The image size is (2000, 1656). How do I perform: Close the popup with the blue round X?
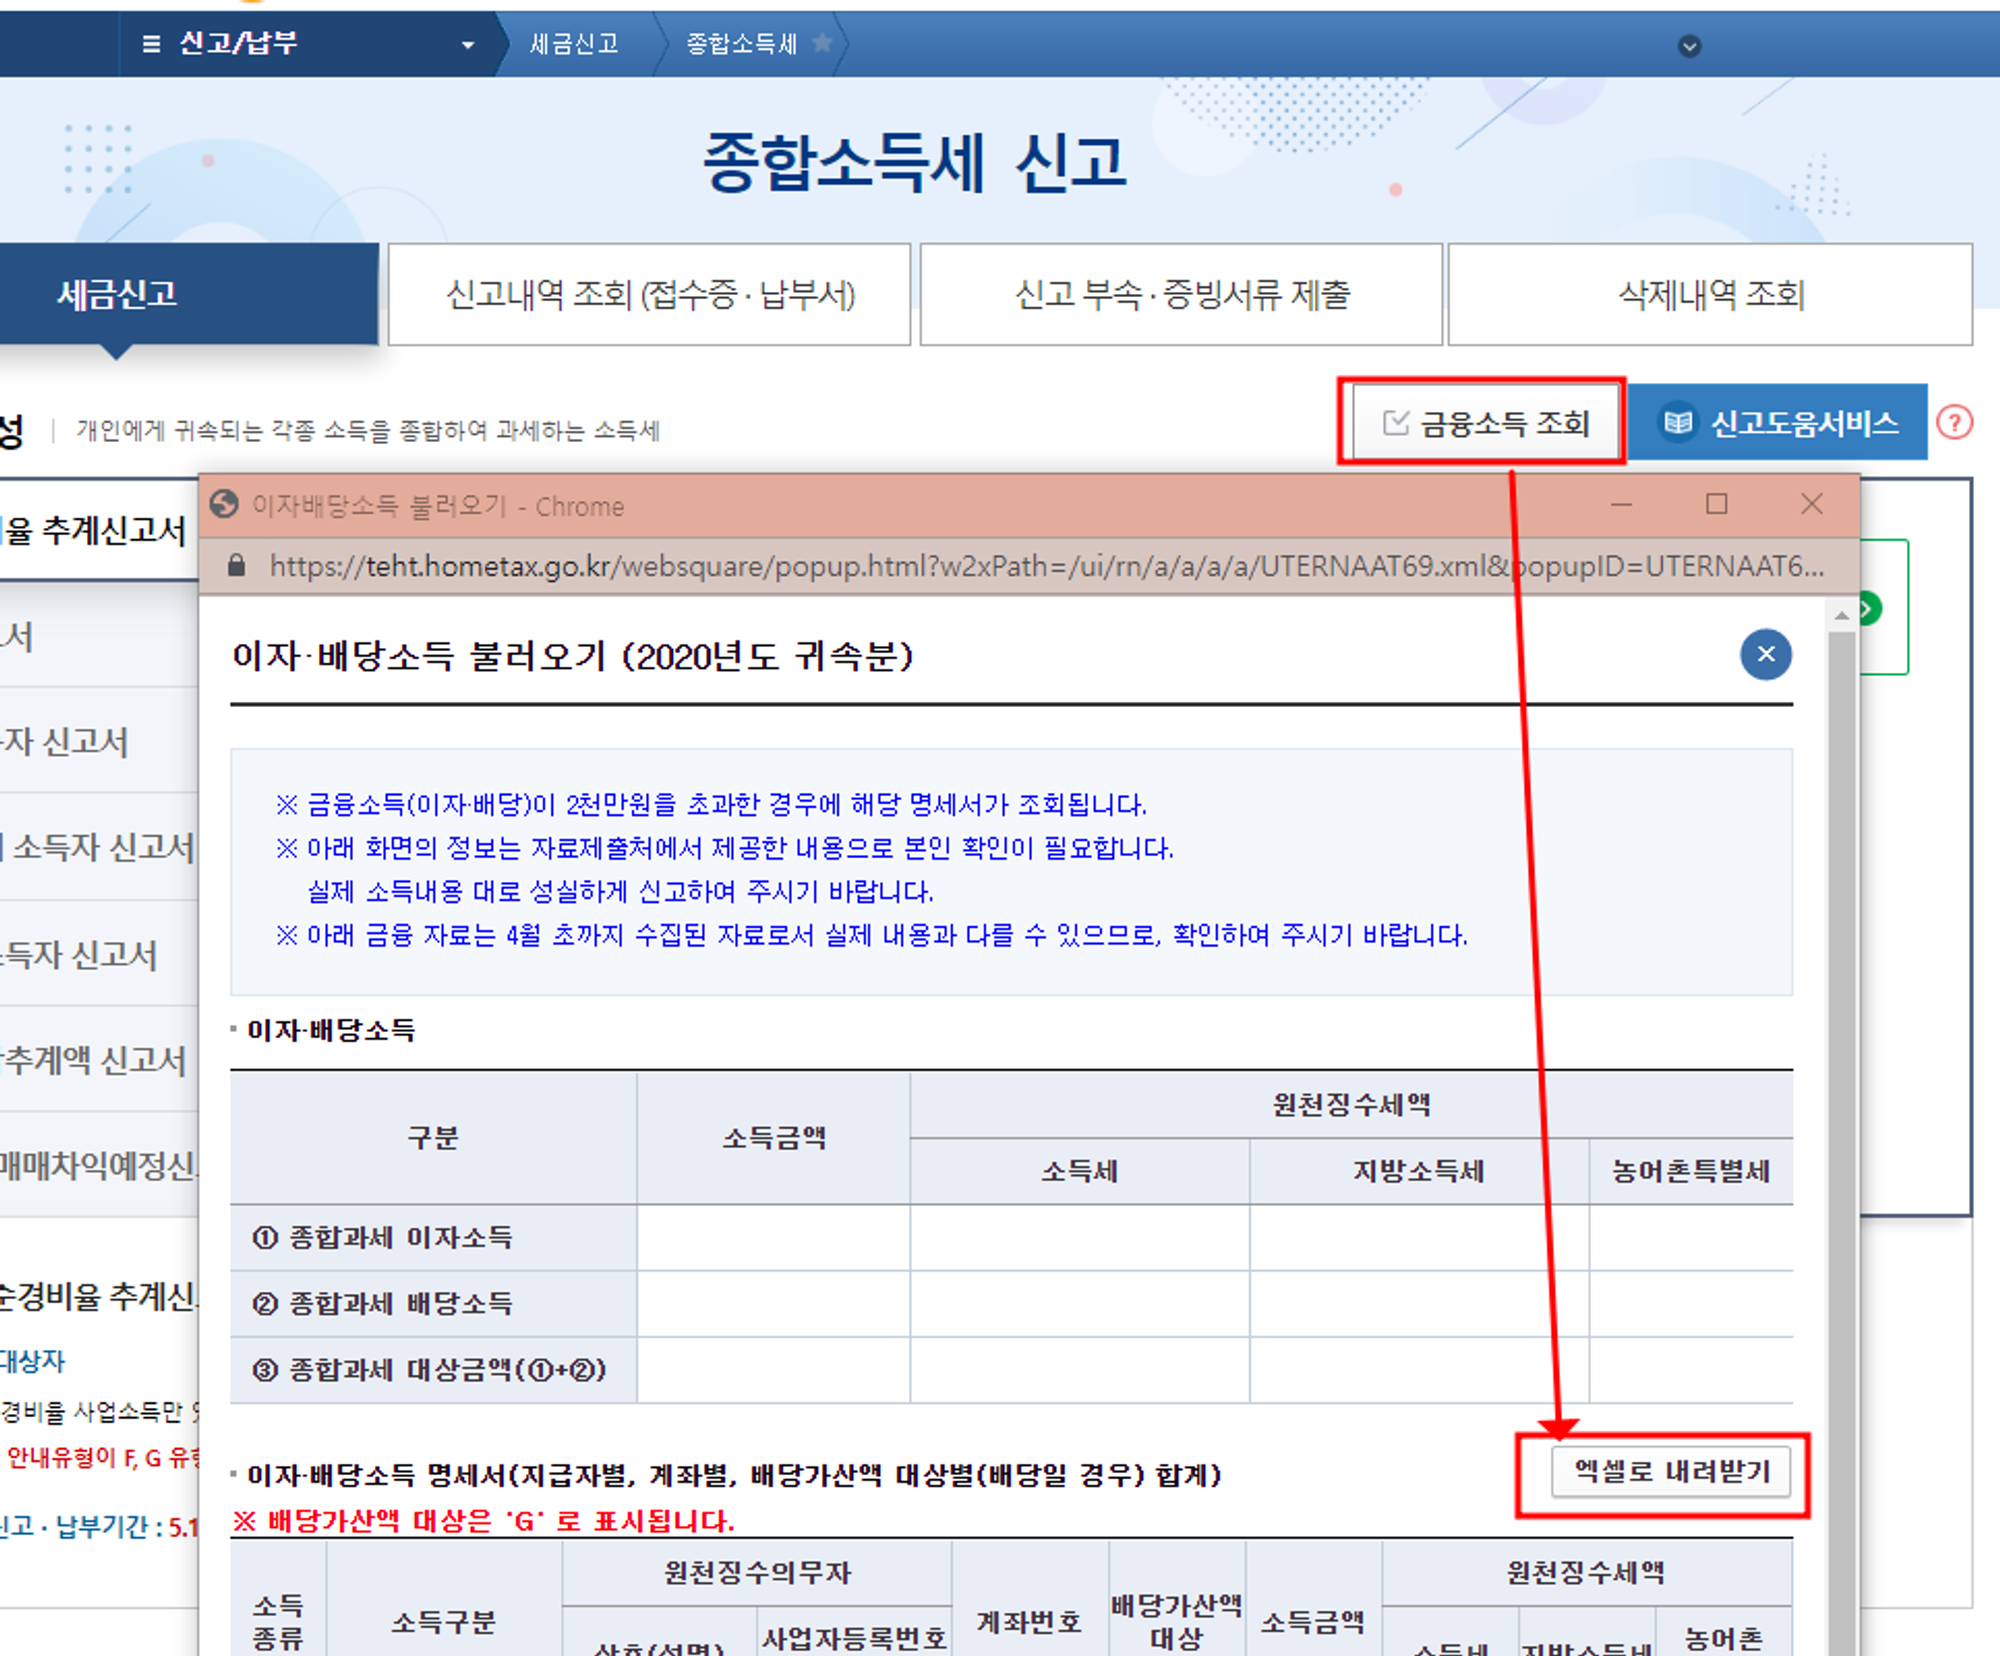click(1765, 655)
